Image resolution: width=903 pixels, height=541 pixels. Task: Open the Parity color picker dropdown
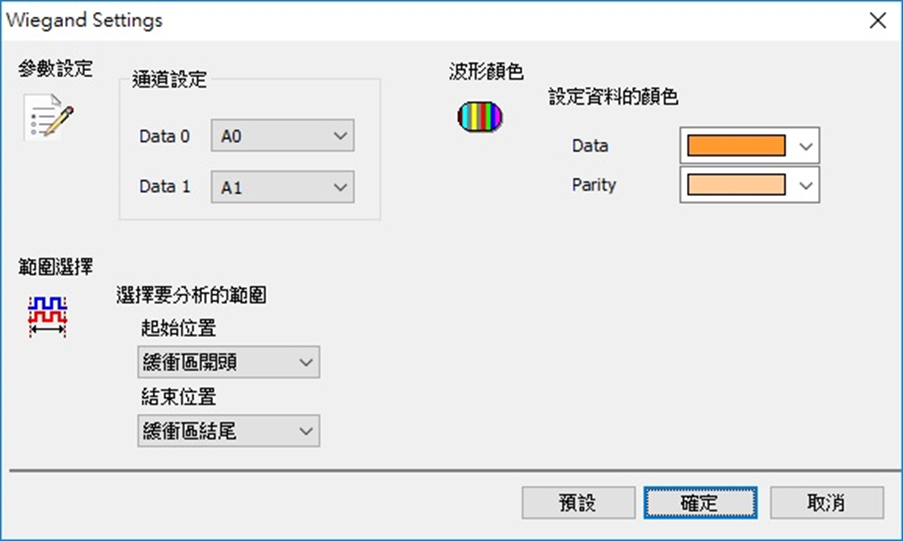[808, 185]
